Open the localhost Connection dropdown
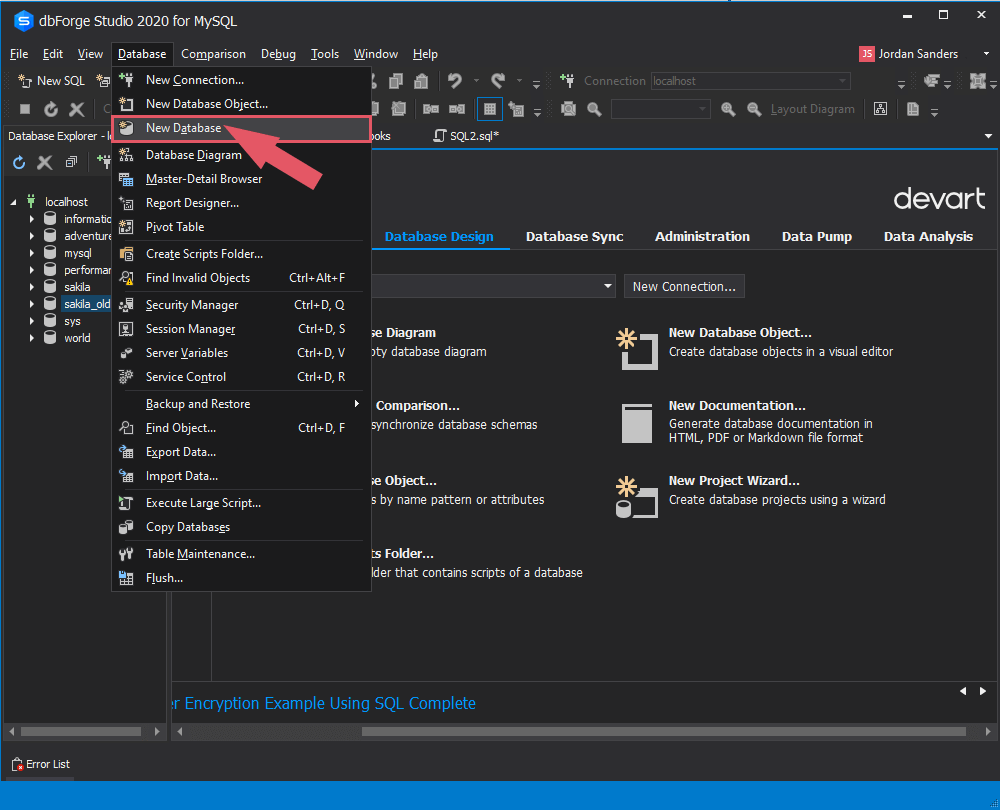 click(x=843, y=80)
